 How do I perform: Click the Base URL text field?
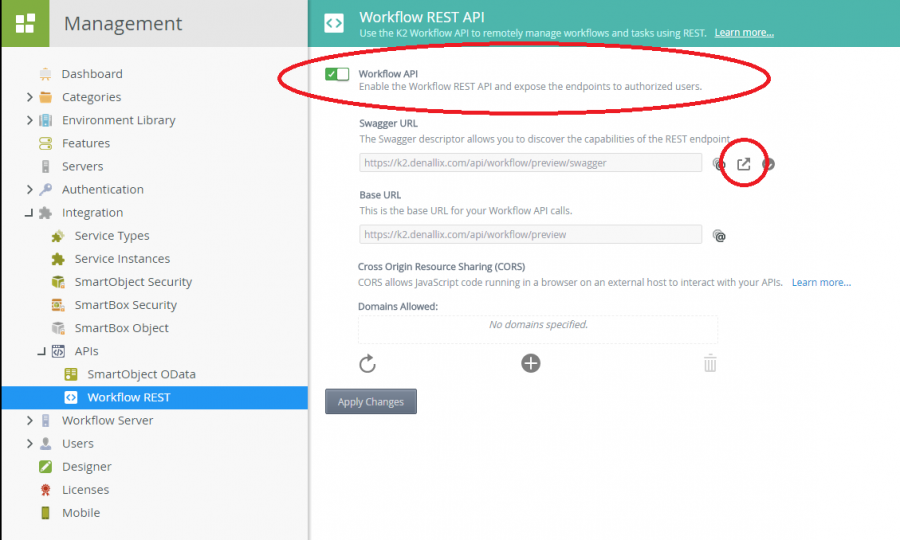pyautogui.click(x=530, y=234)
